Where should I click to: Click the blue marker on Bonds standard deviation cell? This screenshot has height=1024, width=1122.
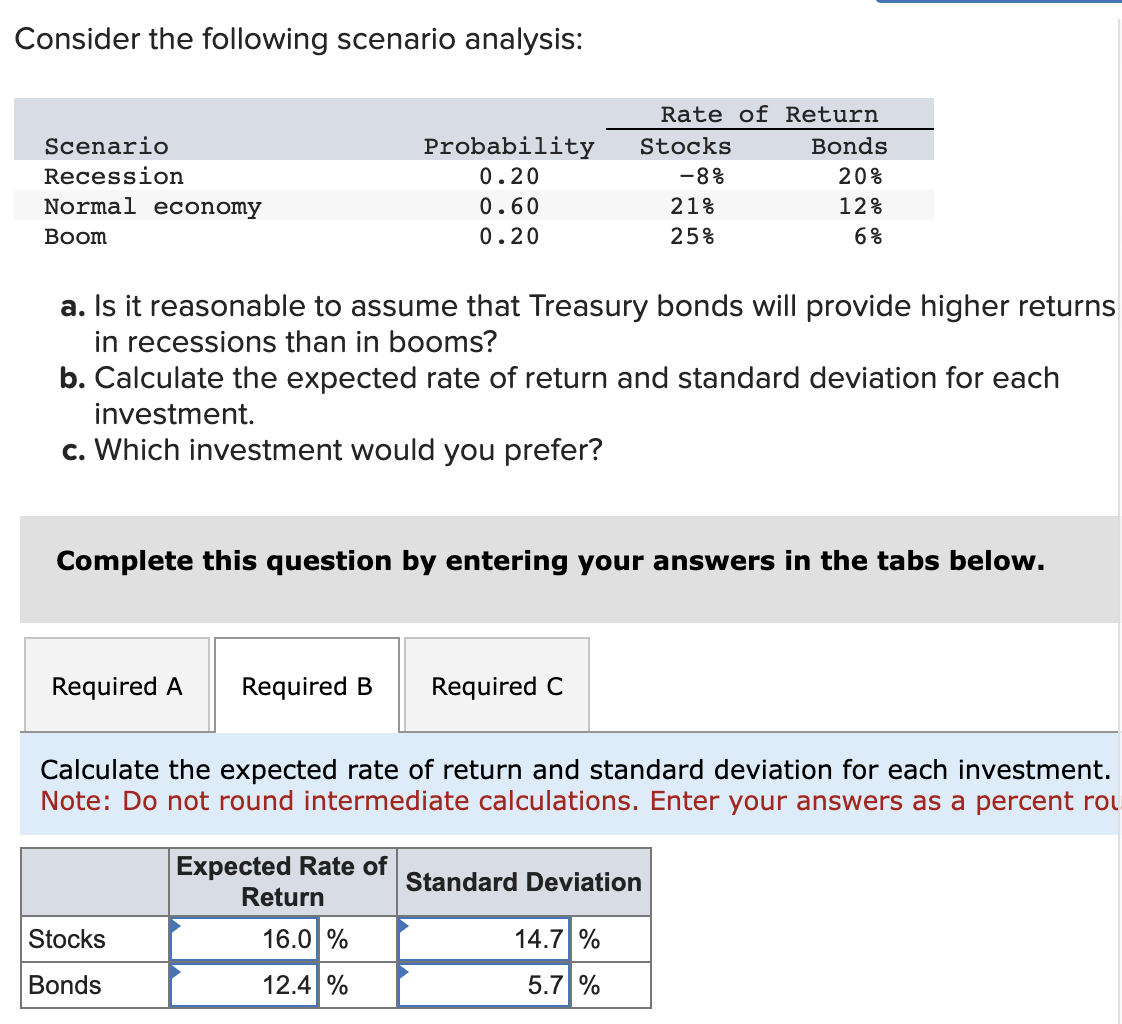(x=402, y=972)
